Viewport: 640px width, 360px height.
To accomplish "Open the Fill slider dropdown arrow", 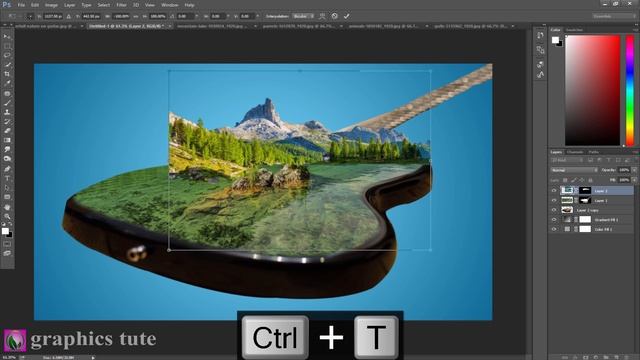I will pos(634,180).
